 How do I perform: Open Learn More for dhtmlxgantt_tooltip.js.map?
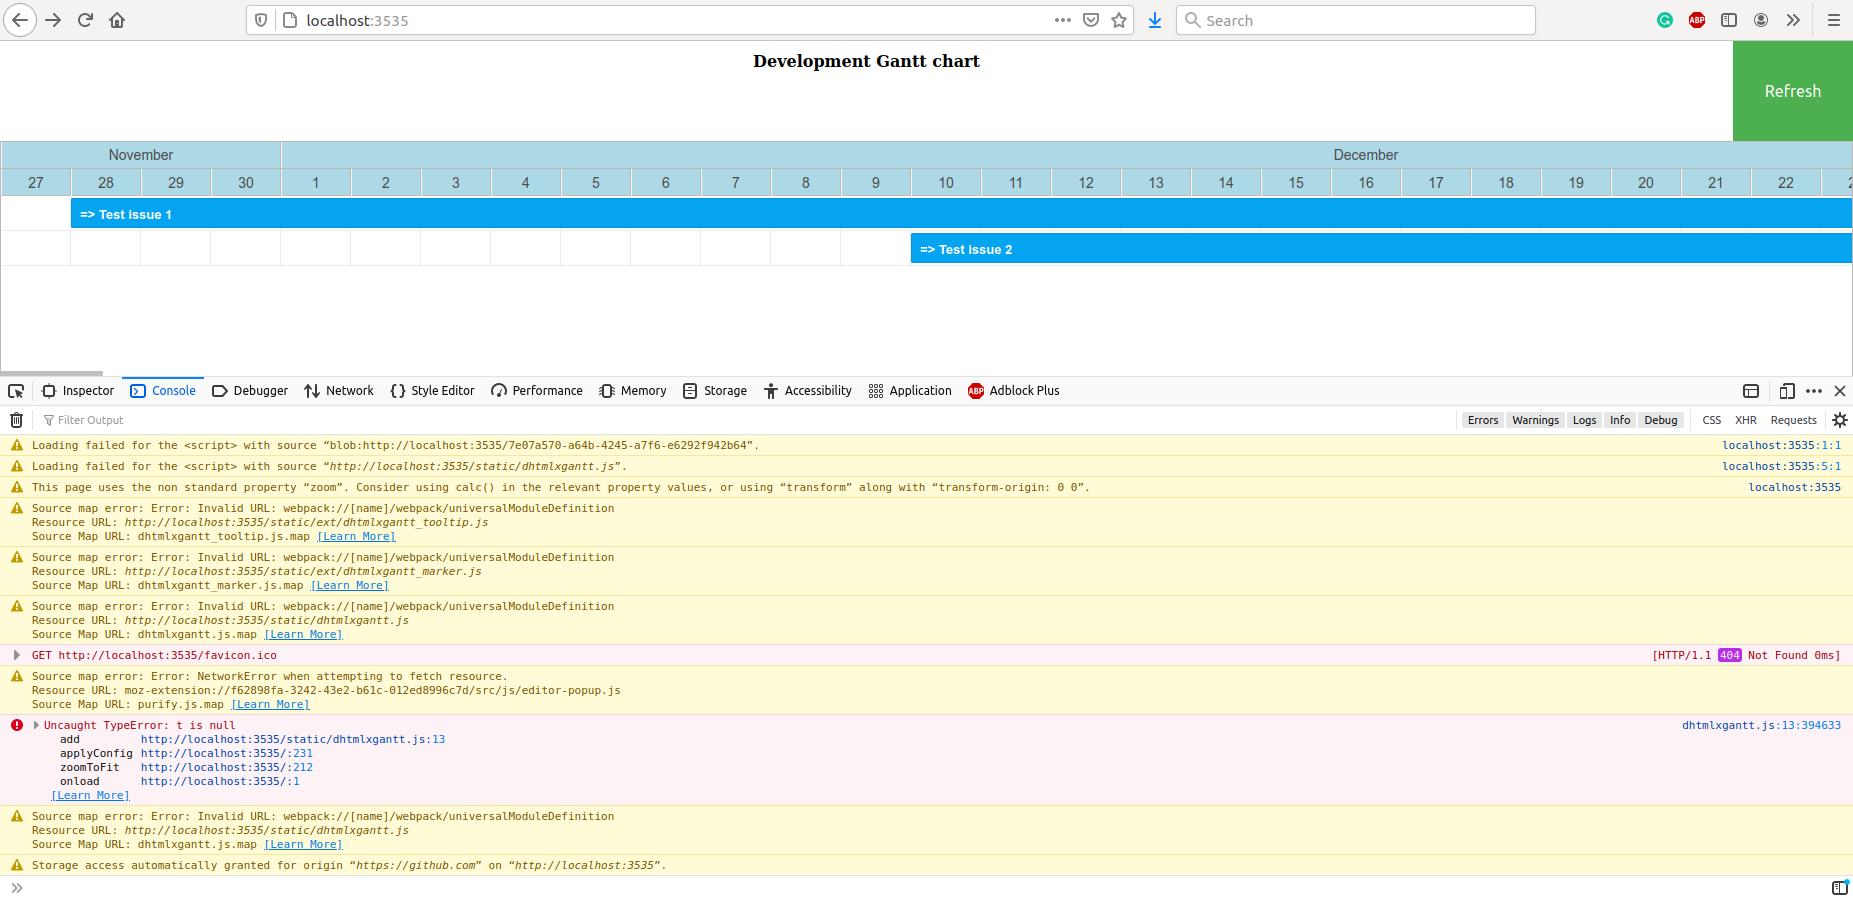(356, 536)
